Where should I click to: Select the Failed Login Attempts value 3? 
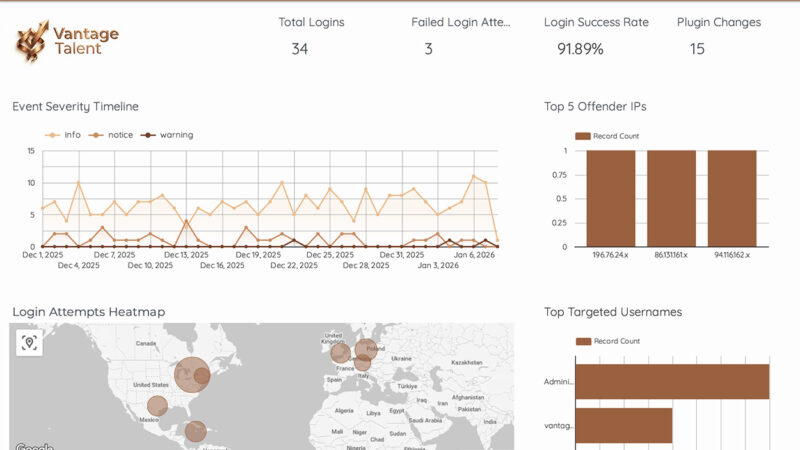pyautogui.click(x=429, y=49)
